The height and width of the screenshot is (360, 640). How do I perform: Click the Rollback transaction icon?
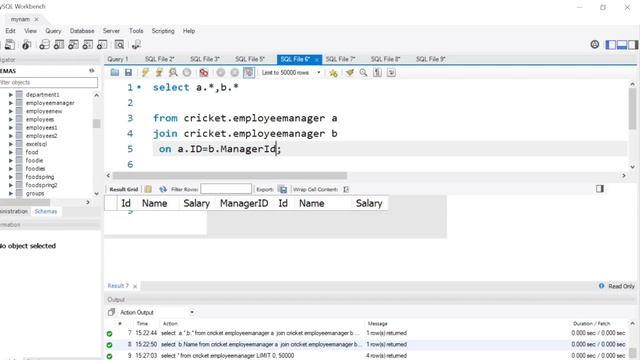(235, 73)
